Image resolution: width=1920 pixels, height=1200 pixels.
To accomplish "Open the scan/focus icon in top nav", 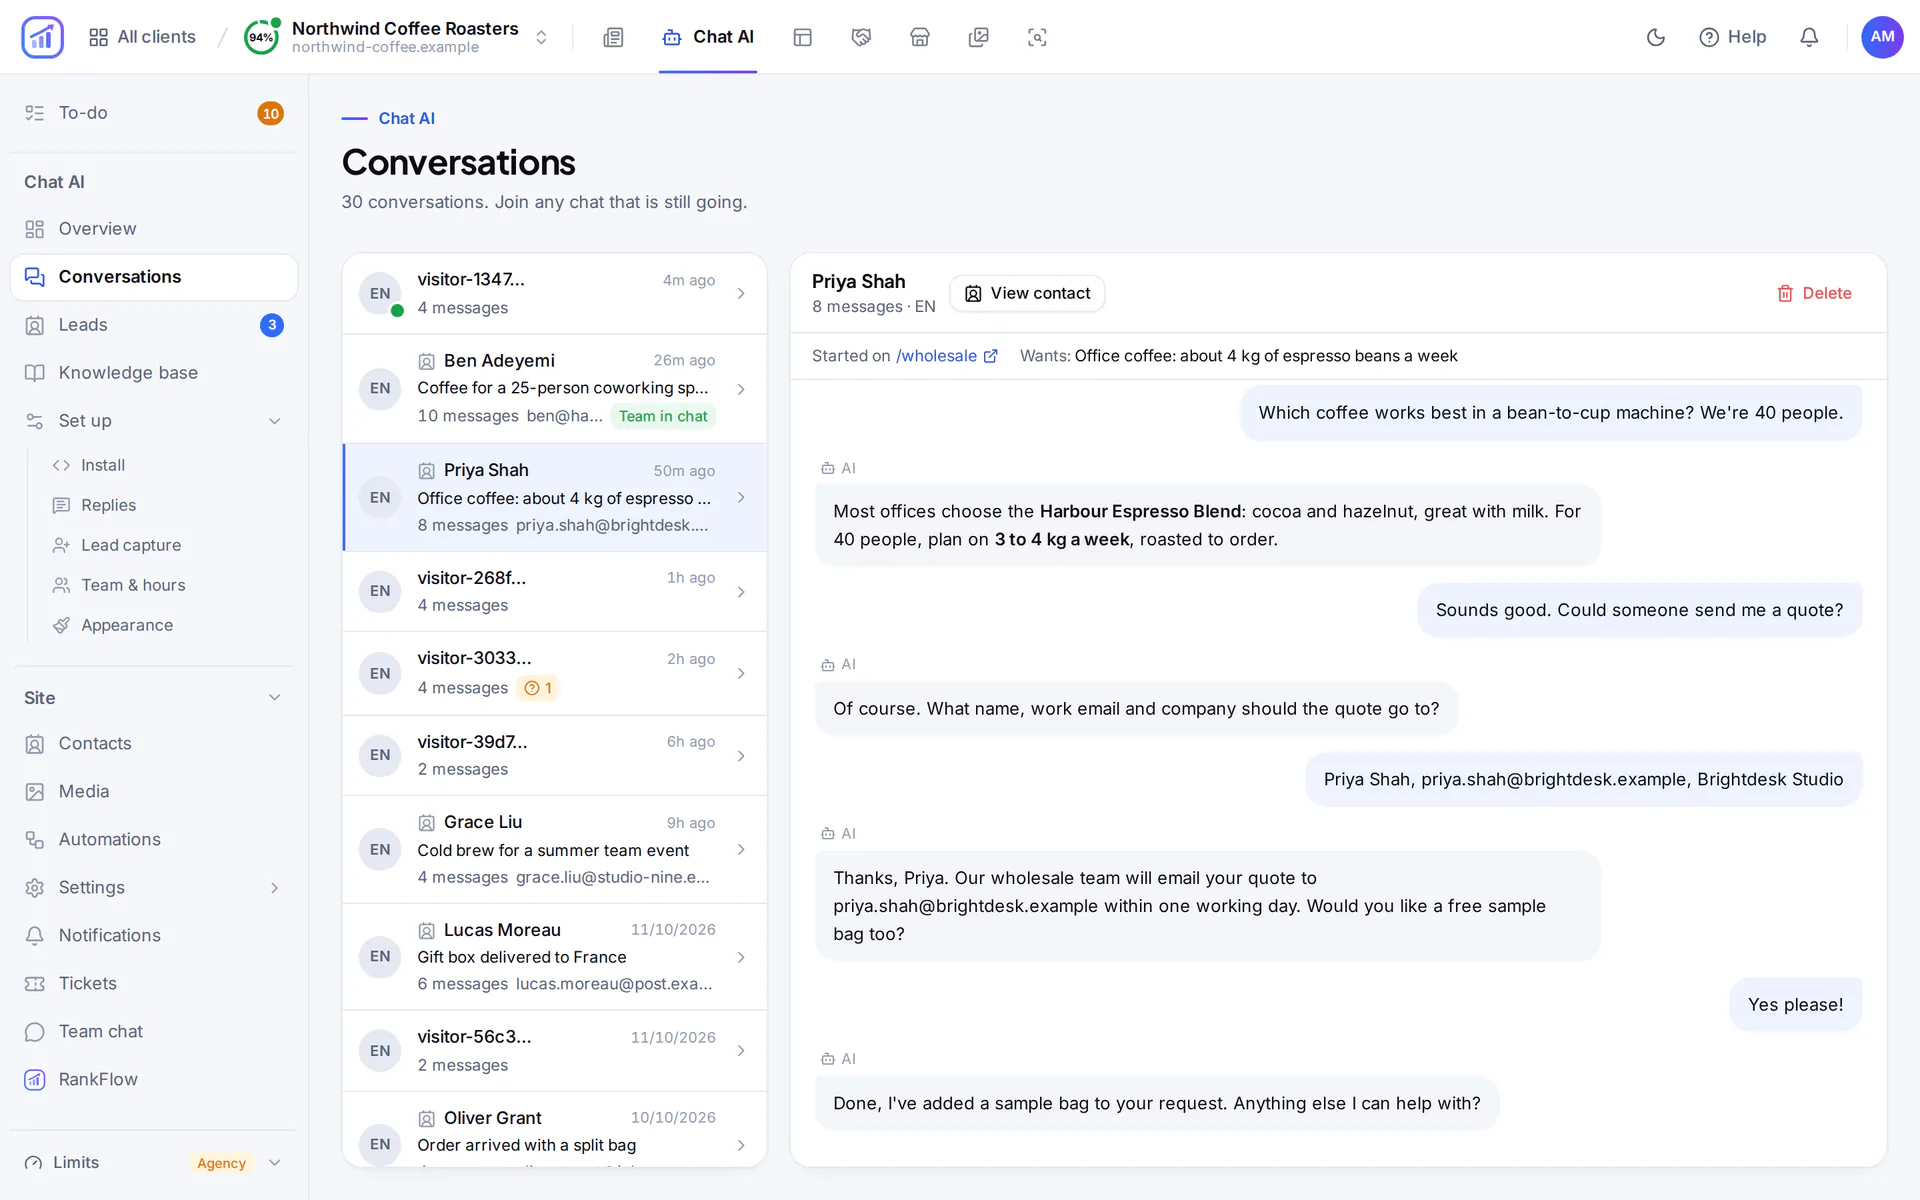I will tap(1037, 37).
